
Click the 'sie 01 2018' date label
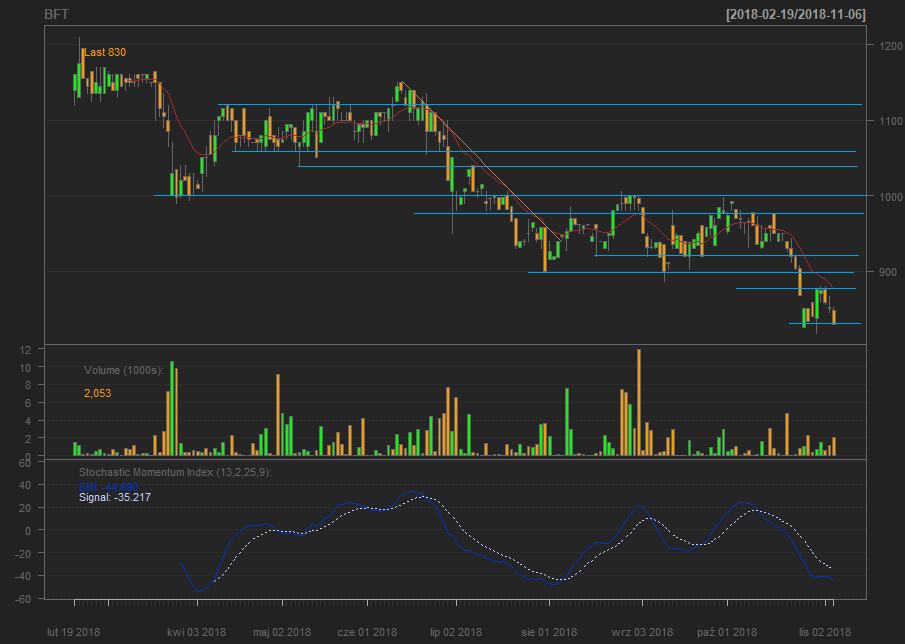click(549, 632)
